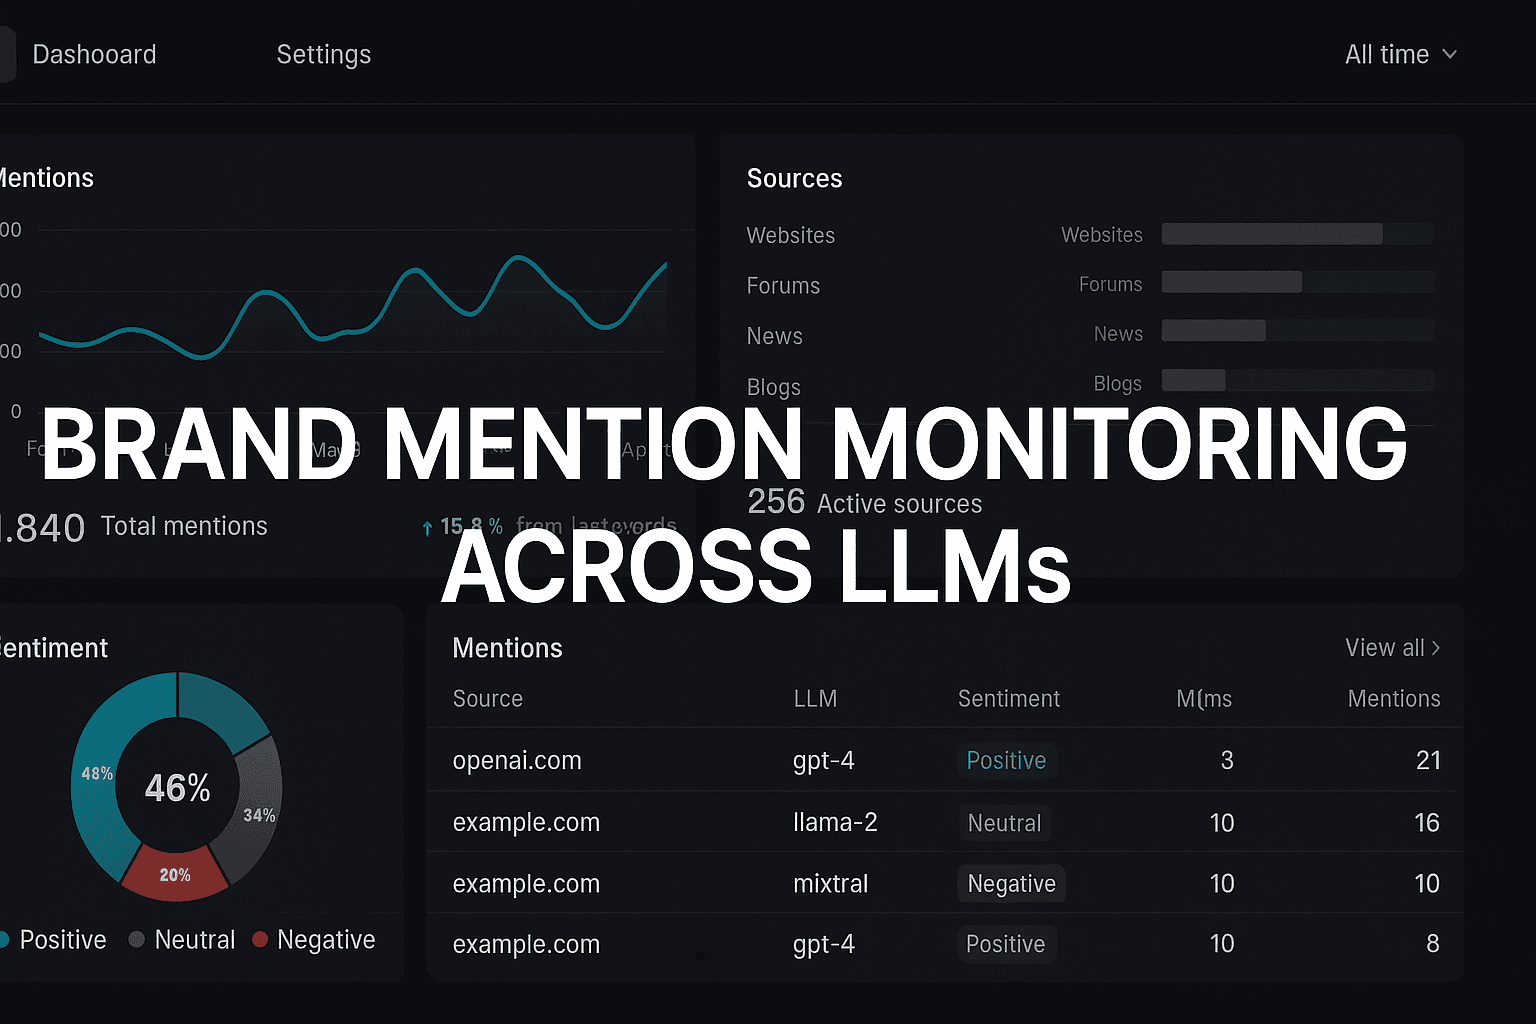
Task: Click the Neutral badge in the llama-2 row
Action: (1004, 822)
